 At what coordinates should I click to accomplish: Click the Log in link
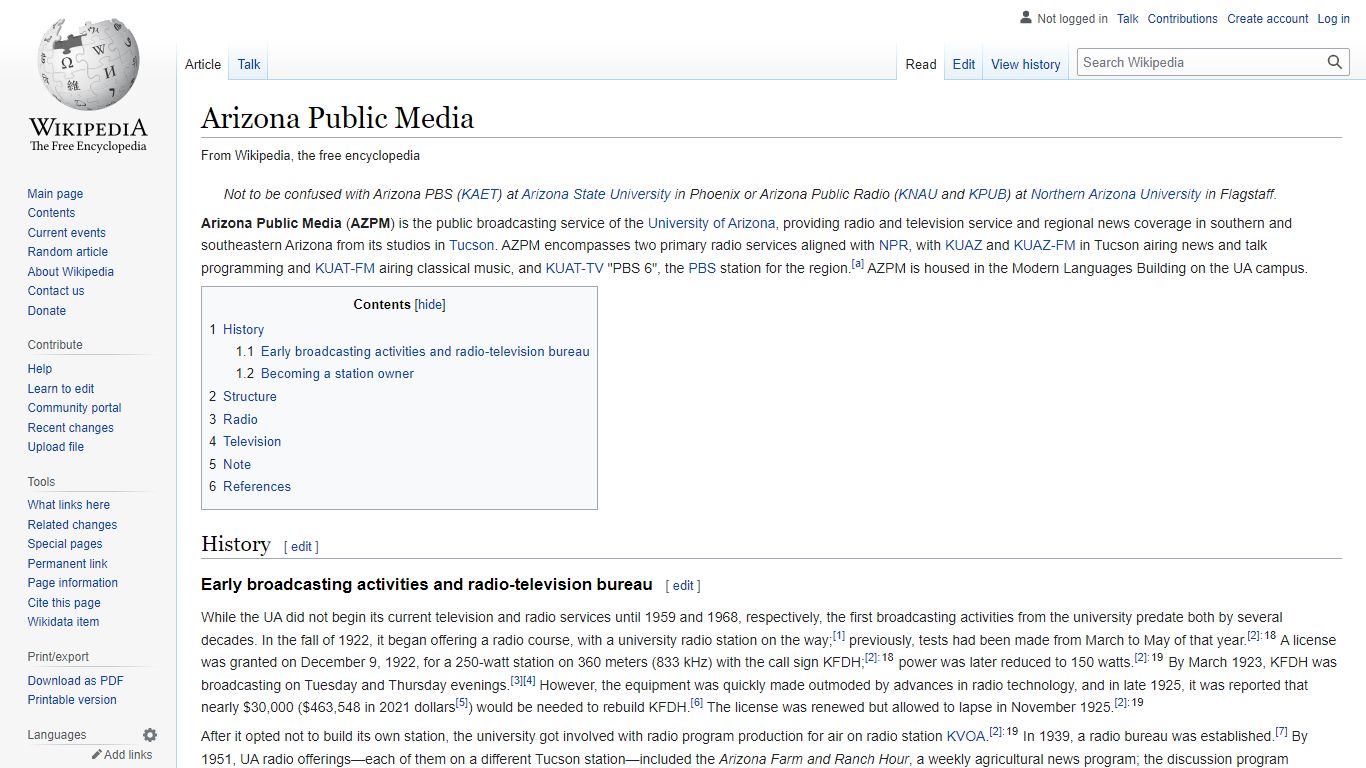pos(1334,19)
